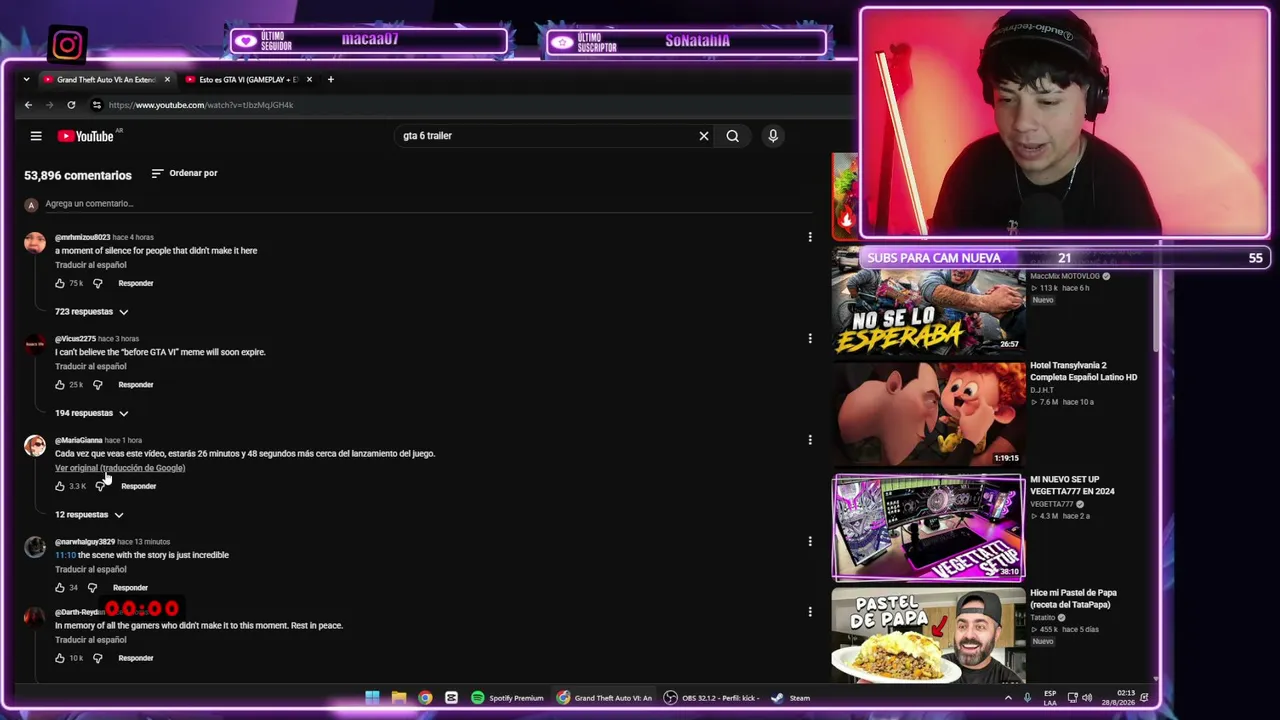
Task: Open options menu for @MariaGianna comment
Action: click(x=810, y=440)
